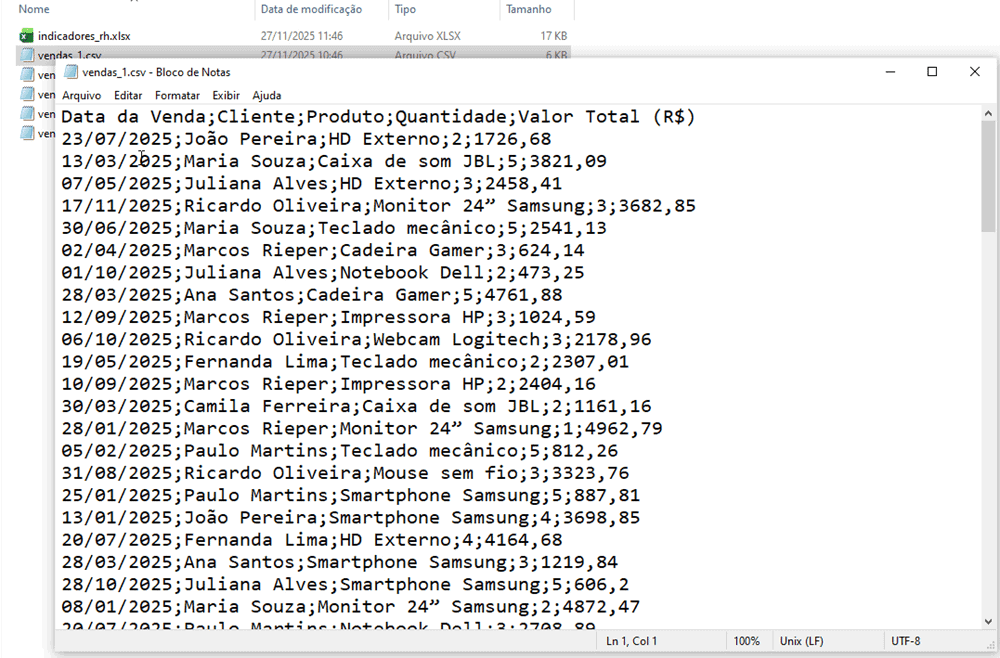1000x658 pixels.
Task: Click the indicadores_rh.xlsx file name
Action: 84,36
